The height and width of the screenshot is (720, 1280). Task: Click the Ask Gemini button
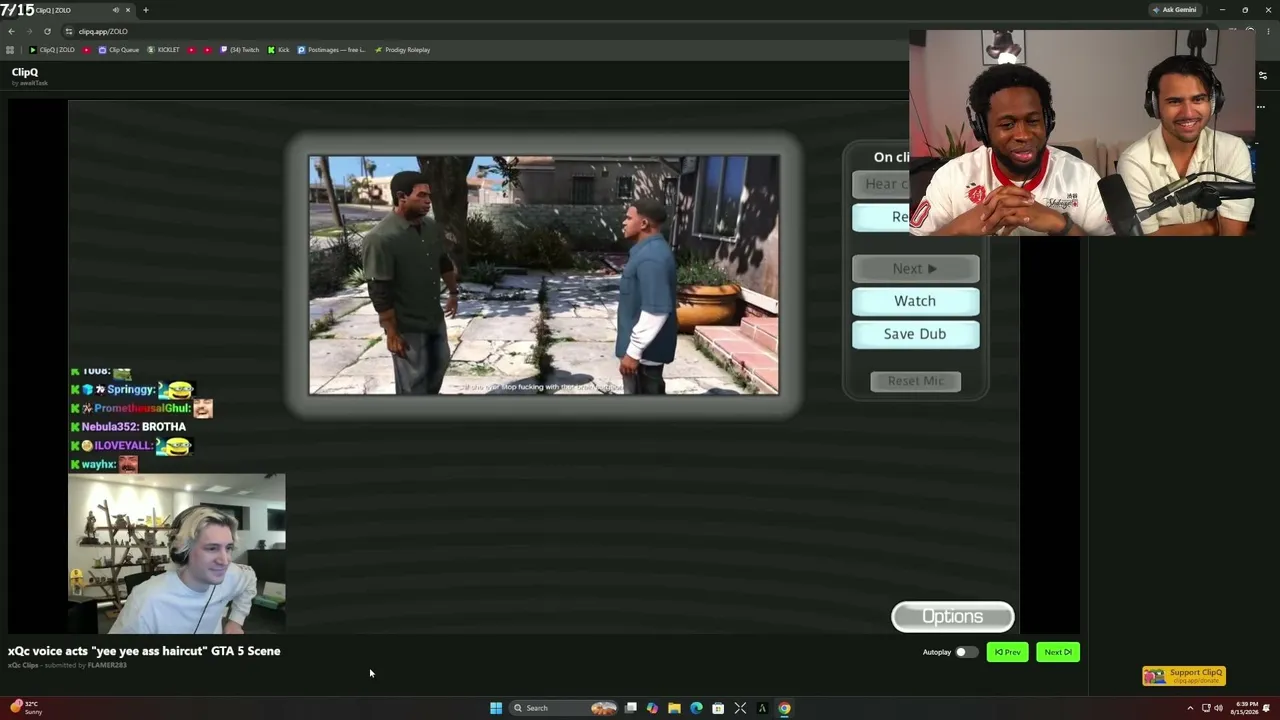point(1174,10)
